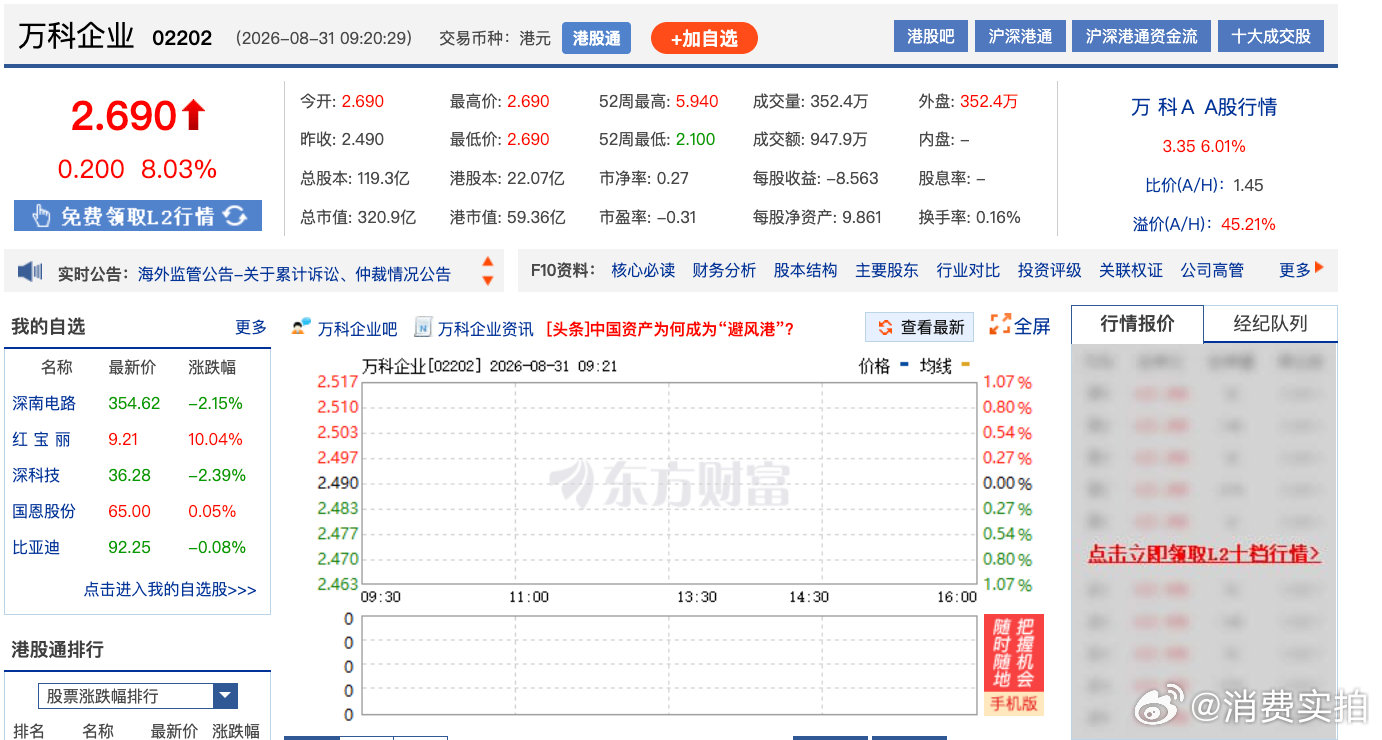Screen dimensions: 1382x740
Task: Click 52周最高 value 5.940
Action: click(697, 101)
